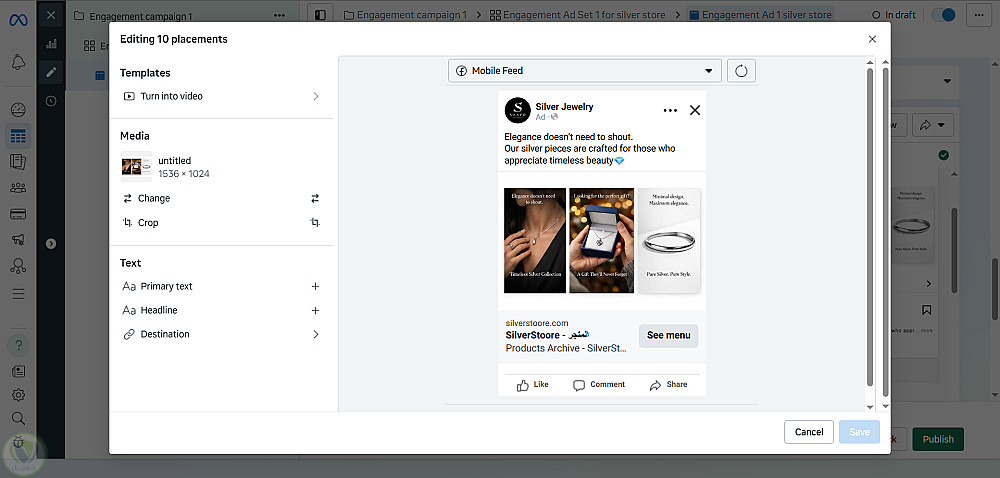The image size is (1000, 478).
Task: Click the dialog outer scrollbar
Action: (x=885, y=231)
